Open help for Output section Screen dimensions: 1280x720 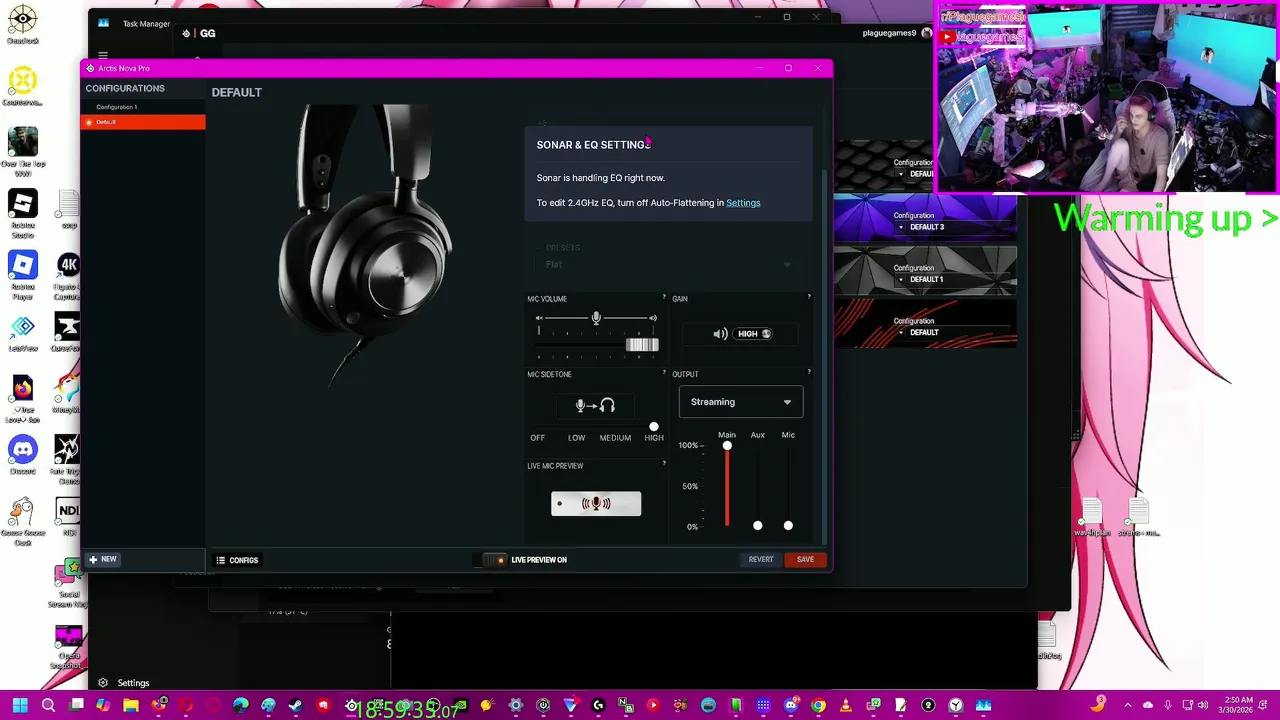tap(809, 372)
